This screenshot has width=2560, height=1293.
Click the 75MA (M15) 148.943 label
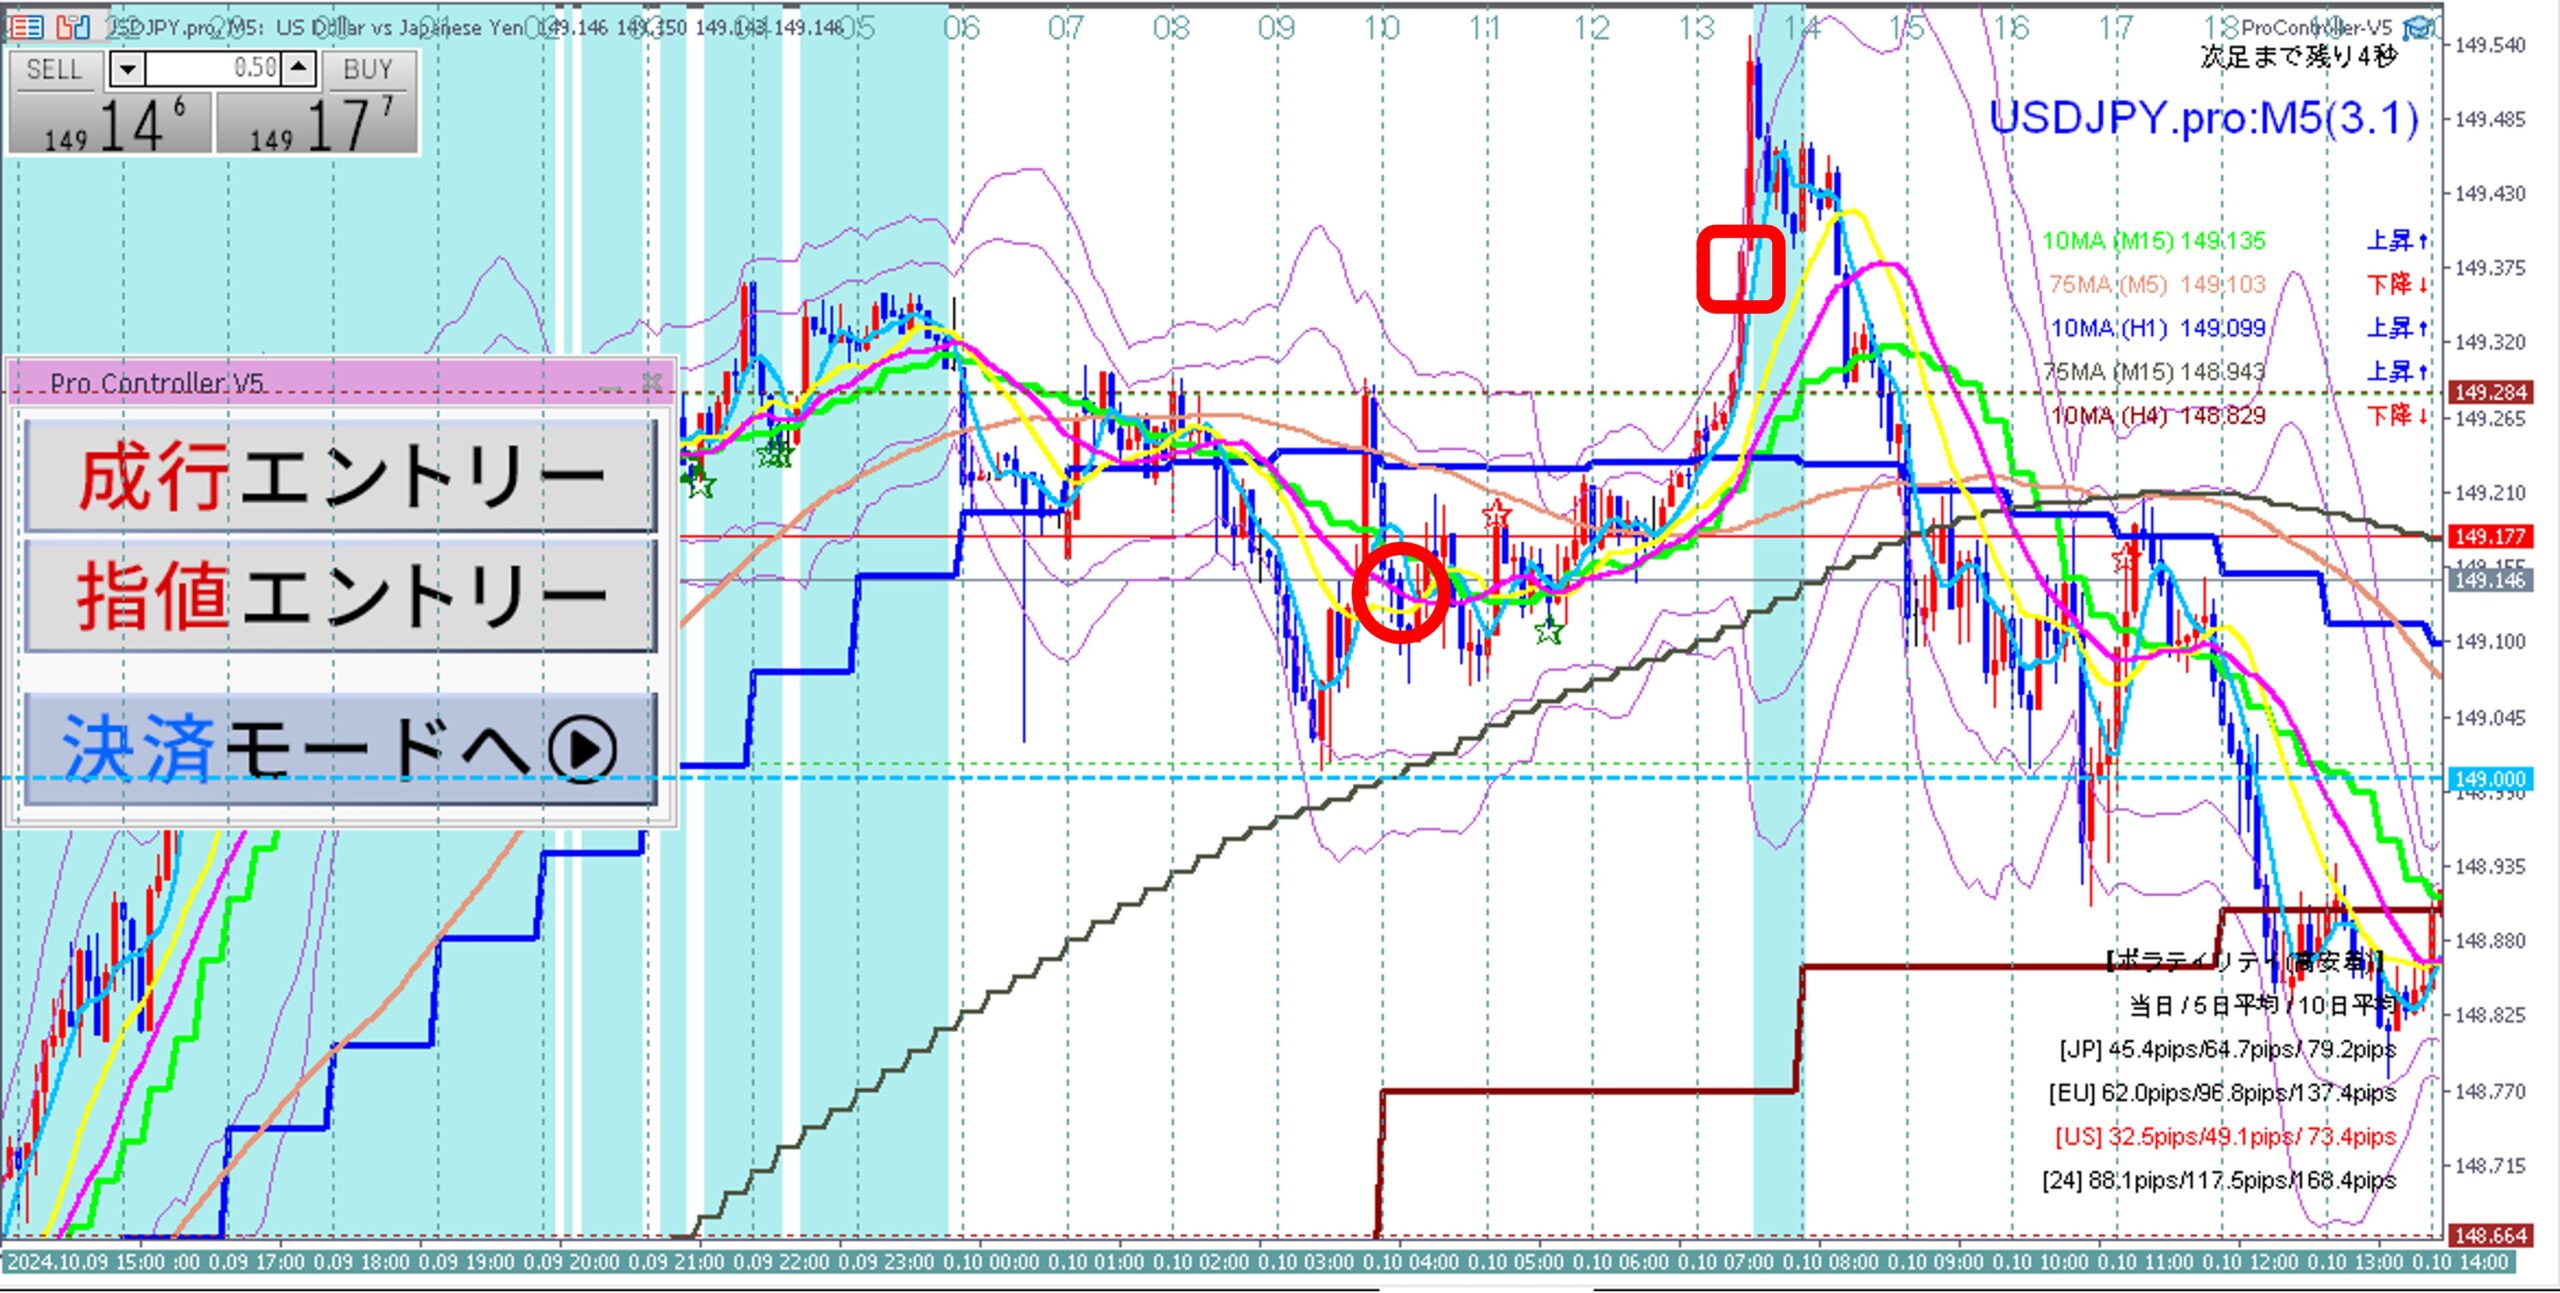[2155, 372]
